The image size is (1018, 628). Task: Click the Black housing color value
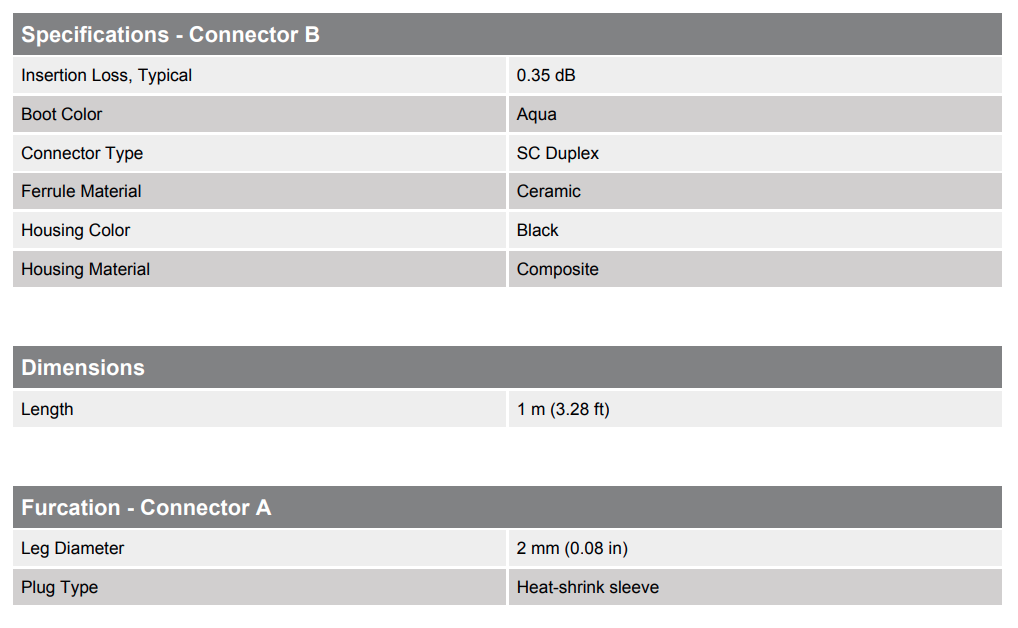(x=538, y=231)
